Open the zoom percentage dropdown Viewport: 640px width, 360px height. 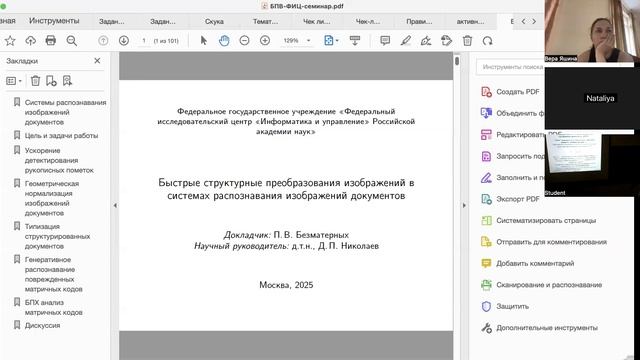309,40
